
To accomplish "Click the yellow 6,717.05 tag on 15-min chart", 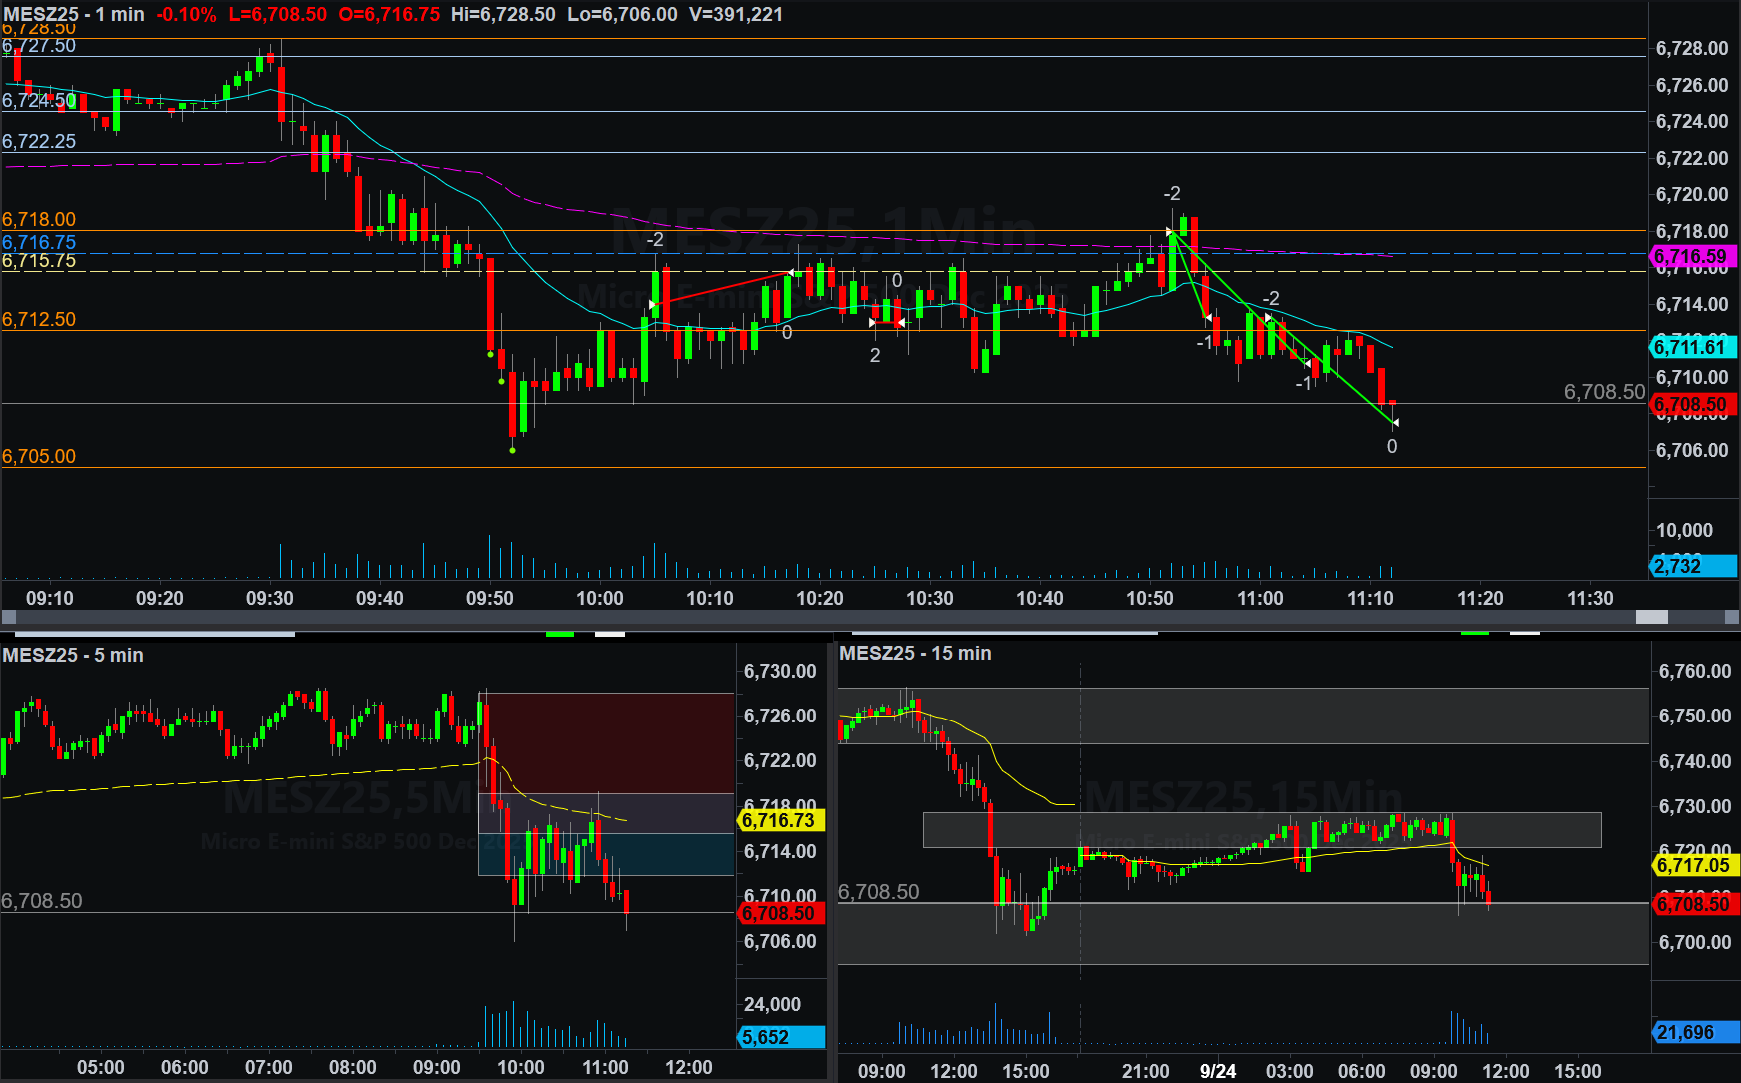I will coord(1694,865).
